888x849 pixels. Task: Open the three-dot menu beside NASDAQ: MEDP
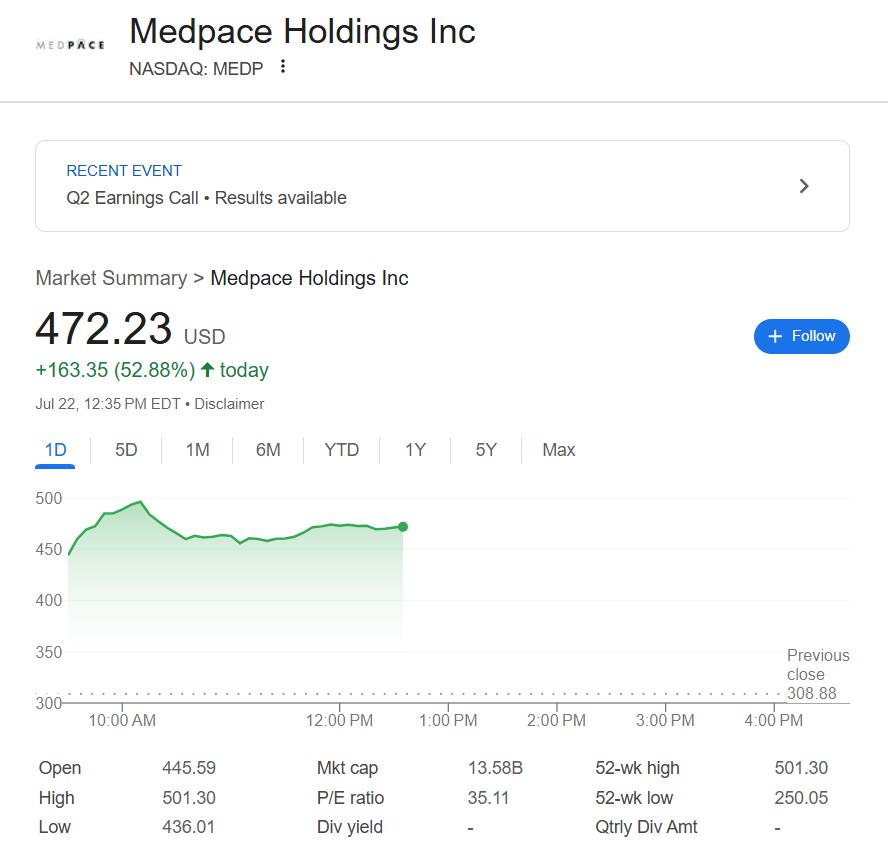click(x=283, y=67)
